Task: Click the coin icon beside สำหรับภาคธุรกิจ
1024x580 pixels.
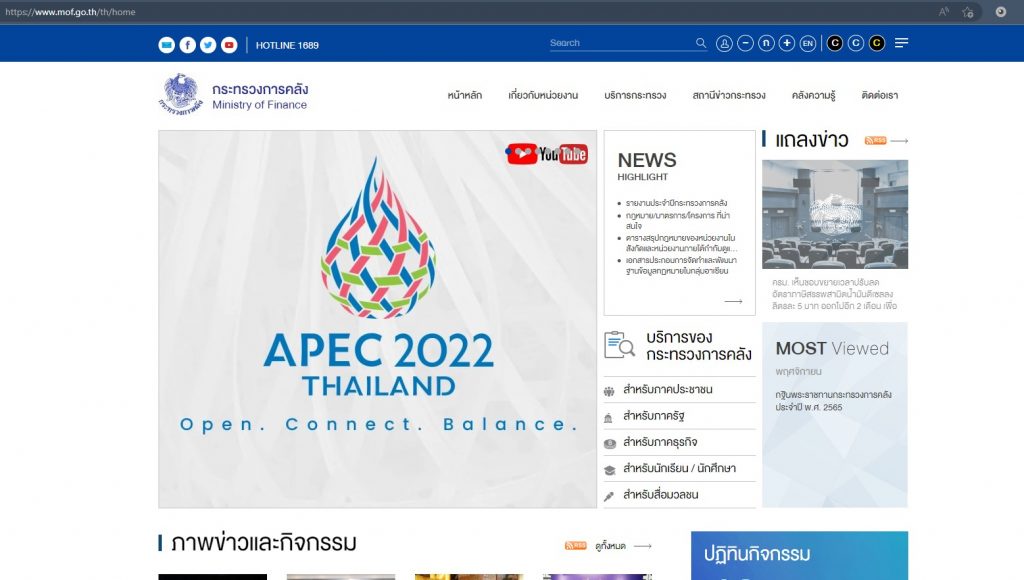Action: point(609,444)
